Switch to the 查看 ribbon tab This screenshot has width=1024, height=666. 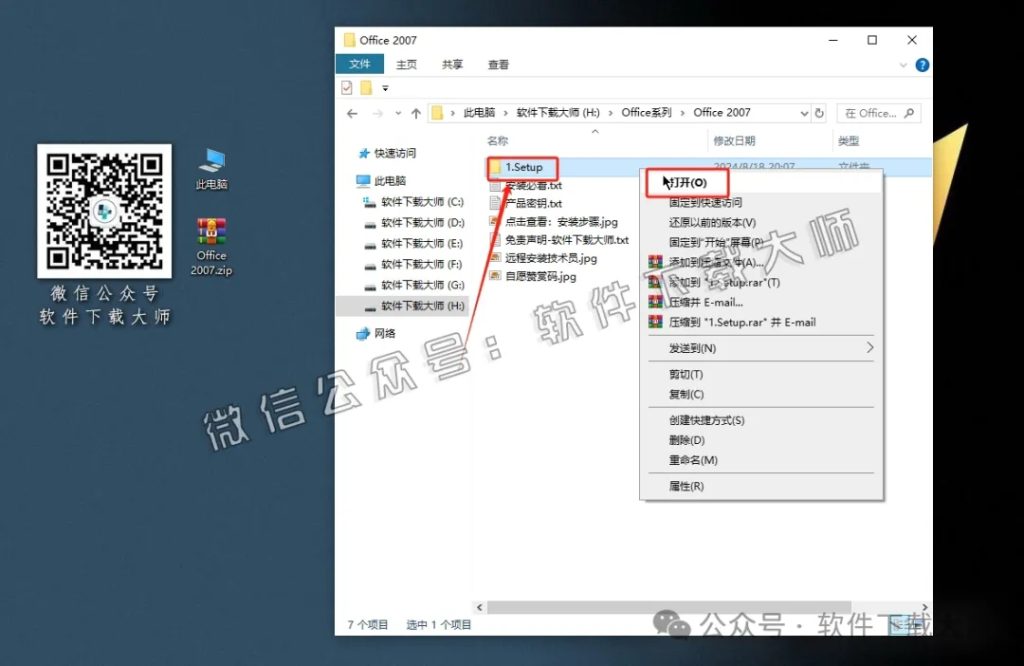pyautogui.click(x=497, y=64)
